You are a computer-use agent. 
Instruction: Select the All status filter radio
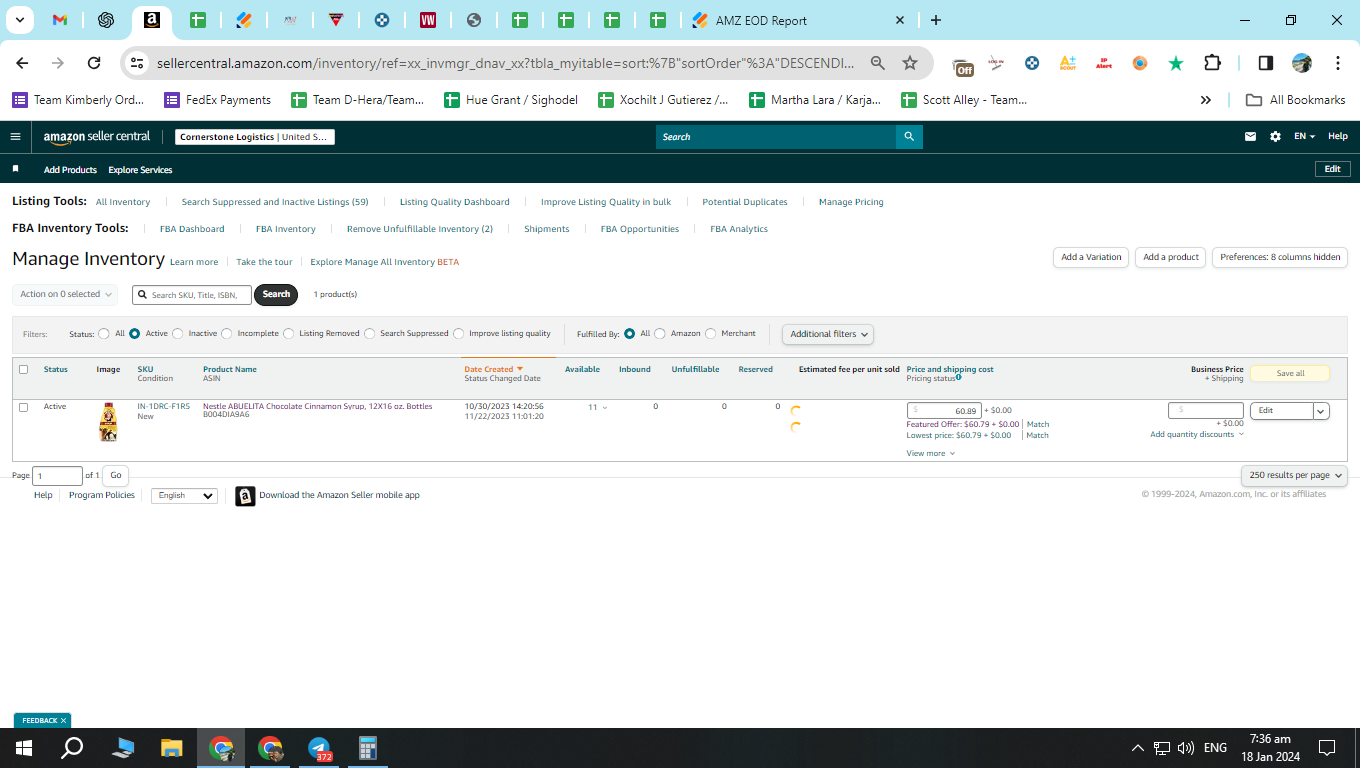[104, 334]
